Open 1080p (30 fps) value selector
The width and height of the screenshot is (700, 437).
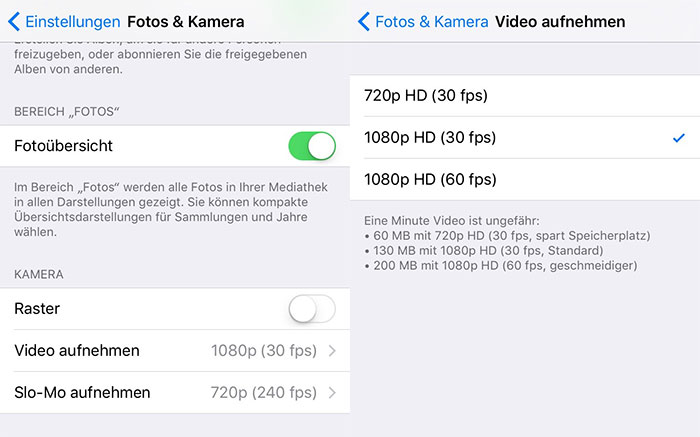click(x=264, y=351)
